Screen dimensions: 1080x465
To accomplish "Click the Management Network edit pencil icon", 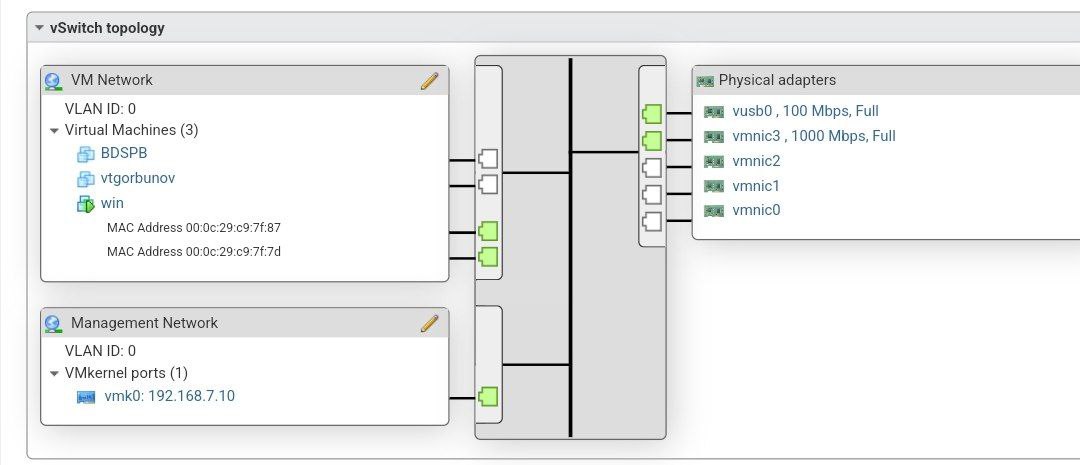I will point(430,323).
